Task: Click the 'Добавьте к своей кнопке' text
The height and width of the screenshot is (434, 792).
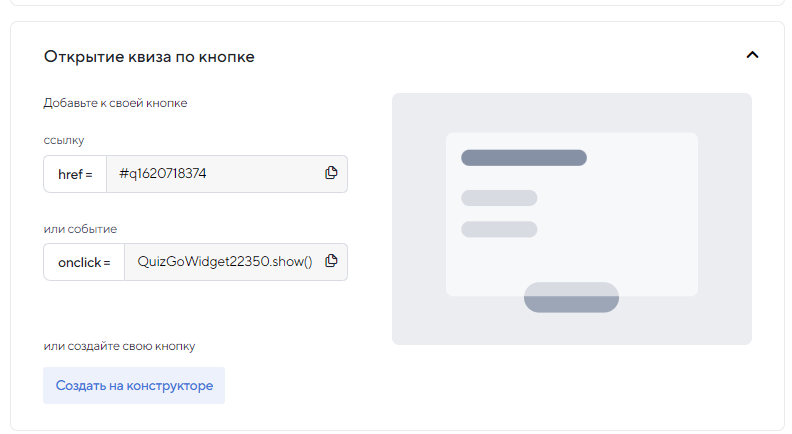Action: click(x=115, y=103)
